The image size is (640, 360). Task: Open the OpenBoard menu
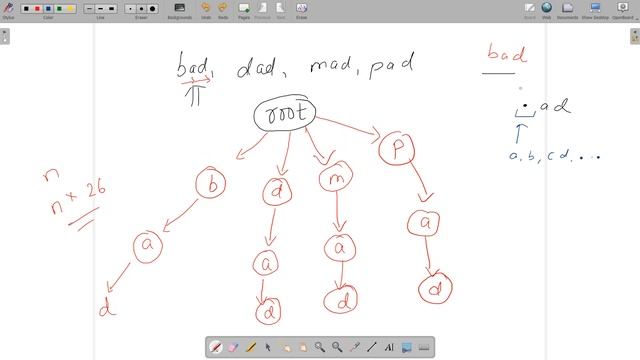coord(623,11)
